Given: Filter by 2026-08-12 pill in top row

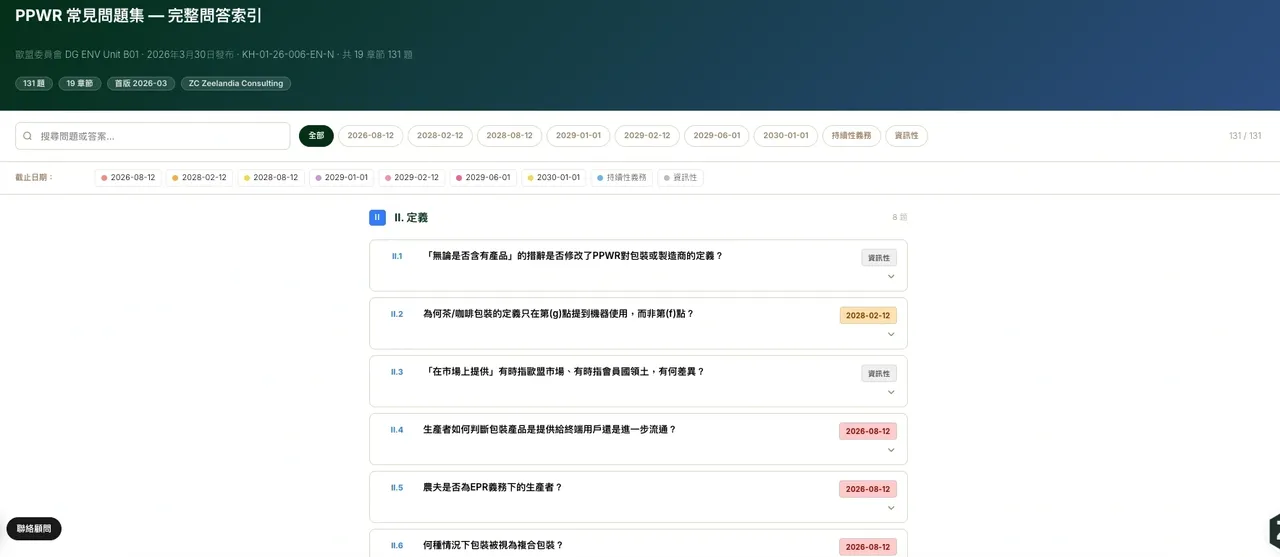Looking at the screenshot, I should click(x=370, y=136).
